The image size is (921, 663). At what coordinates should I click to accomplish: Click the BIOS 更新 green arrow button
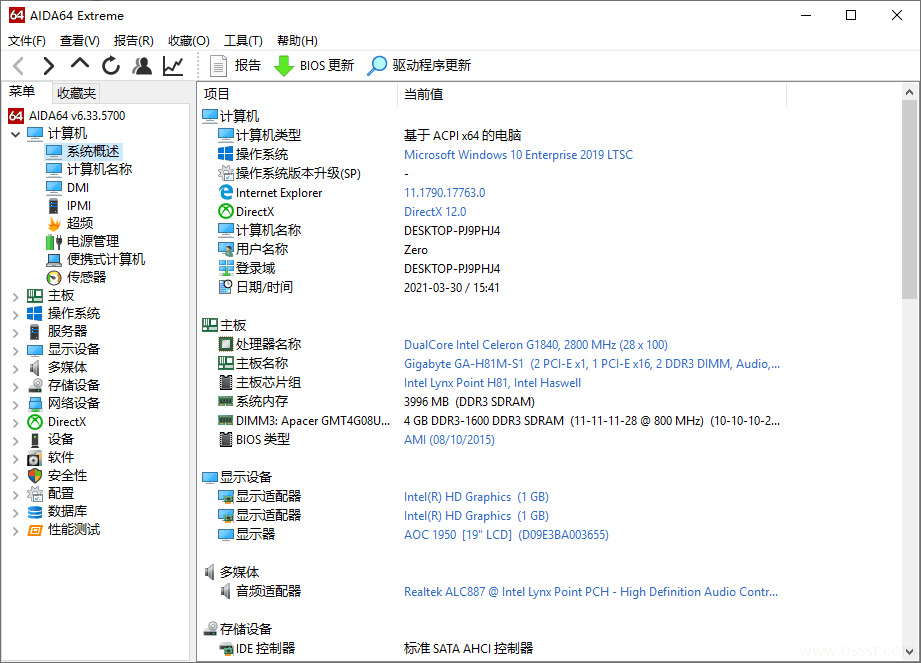[314, 66]
